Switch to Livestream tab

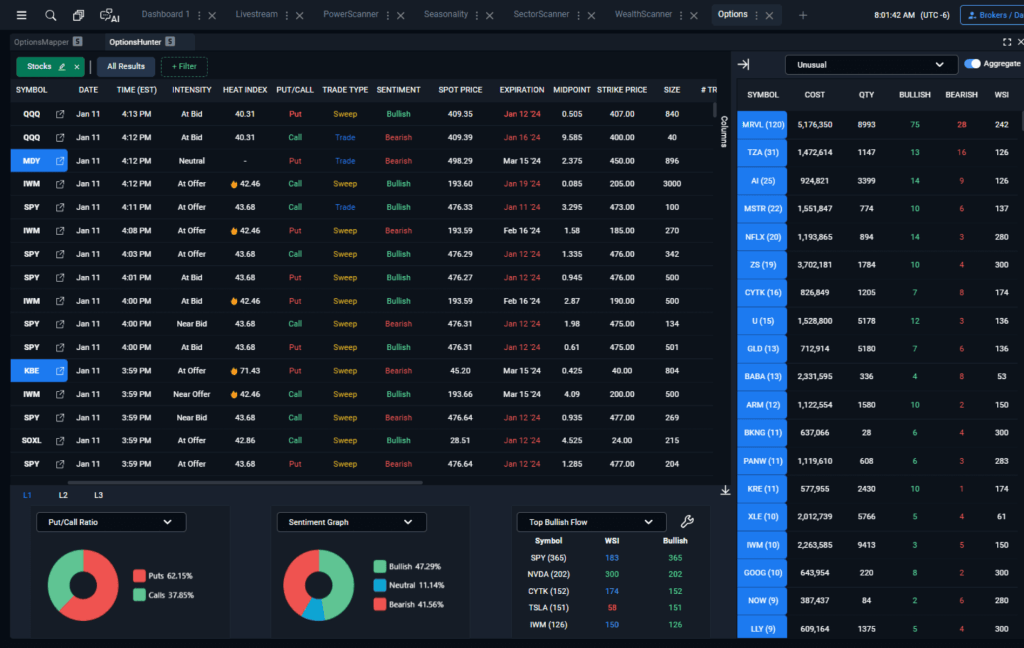click(x=256, y=14)
